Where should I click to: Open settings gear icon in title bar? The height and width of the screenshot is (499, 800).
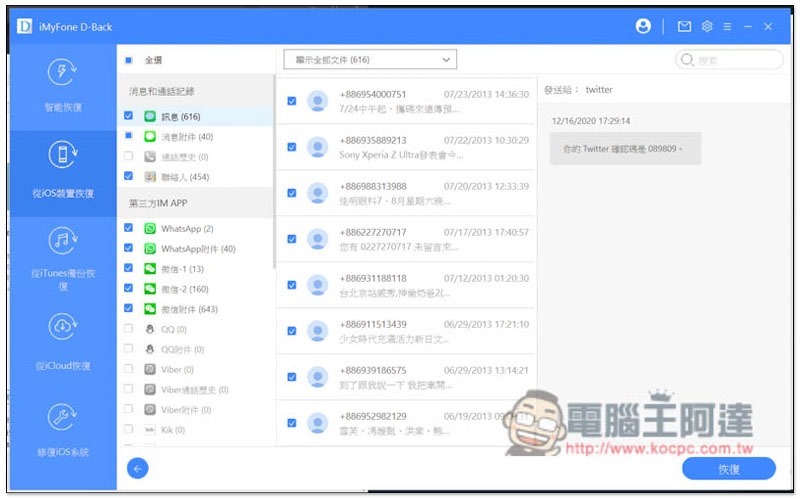[x=707, y=27]
